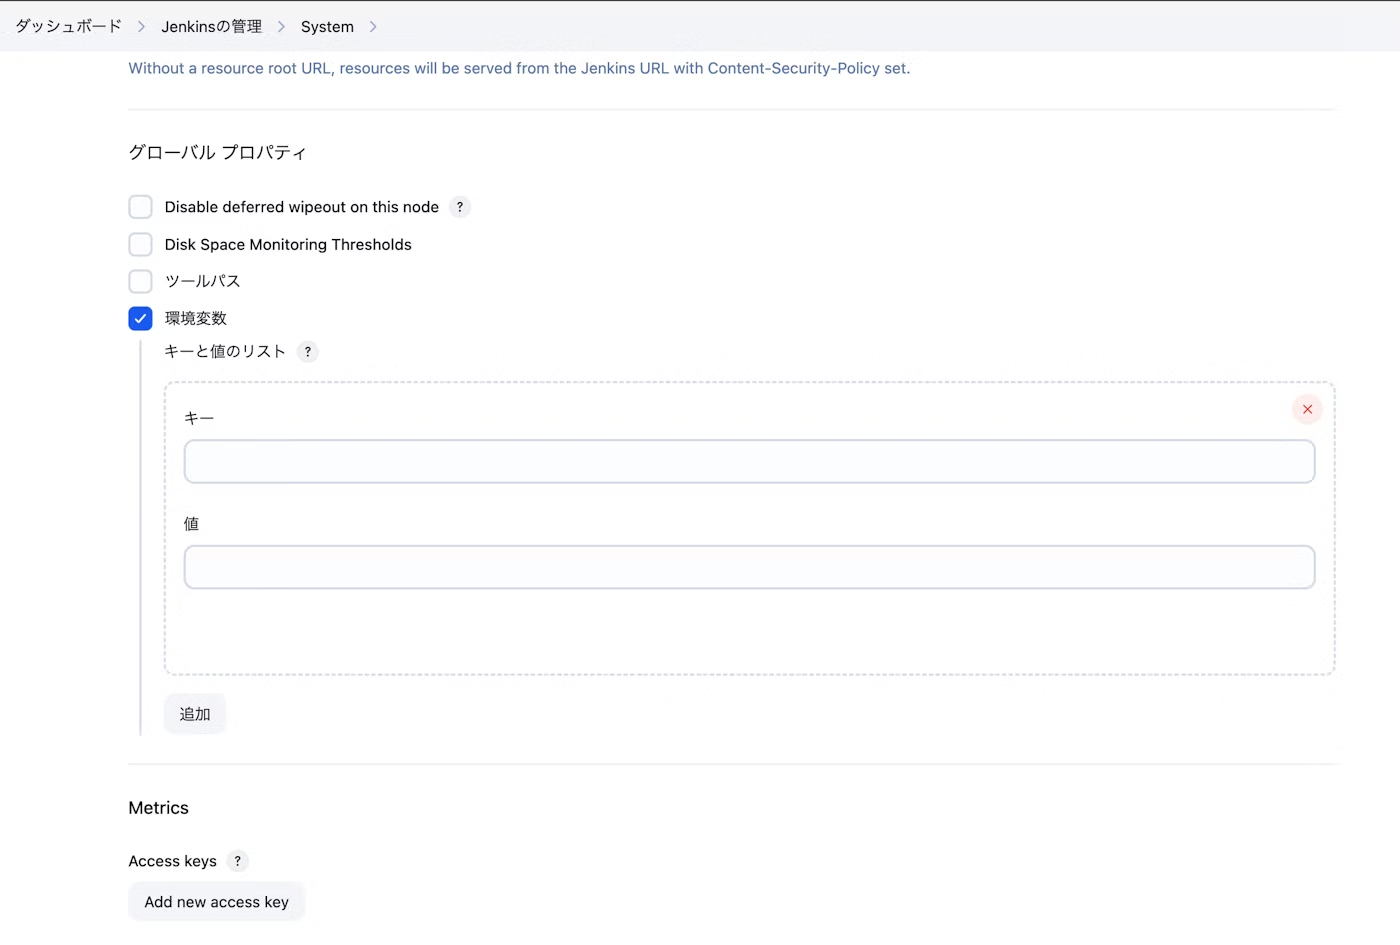
Task: Click inside the 値 input field
Action: click(x=749, y=567)
